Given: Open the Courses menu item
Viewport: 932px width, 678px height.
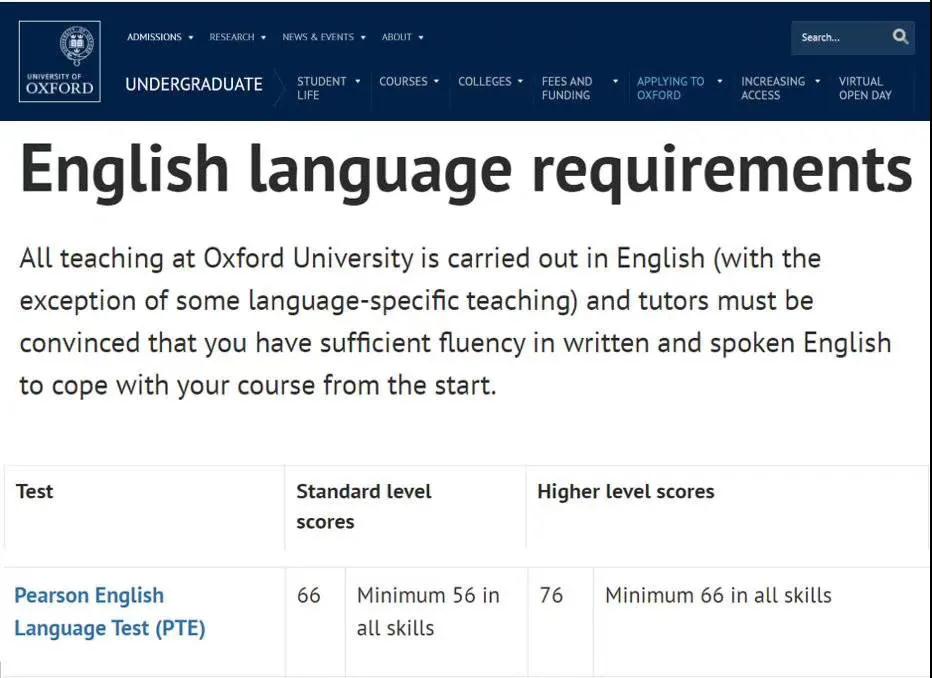Looking at the screenshot, I should tap(403, 81).
